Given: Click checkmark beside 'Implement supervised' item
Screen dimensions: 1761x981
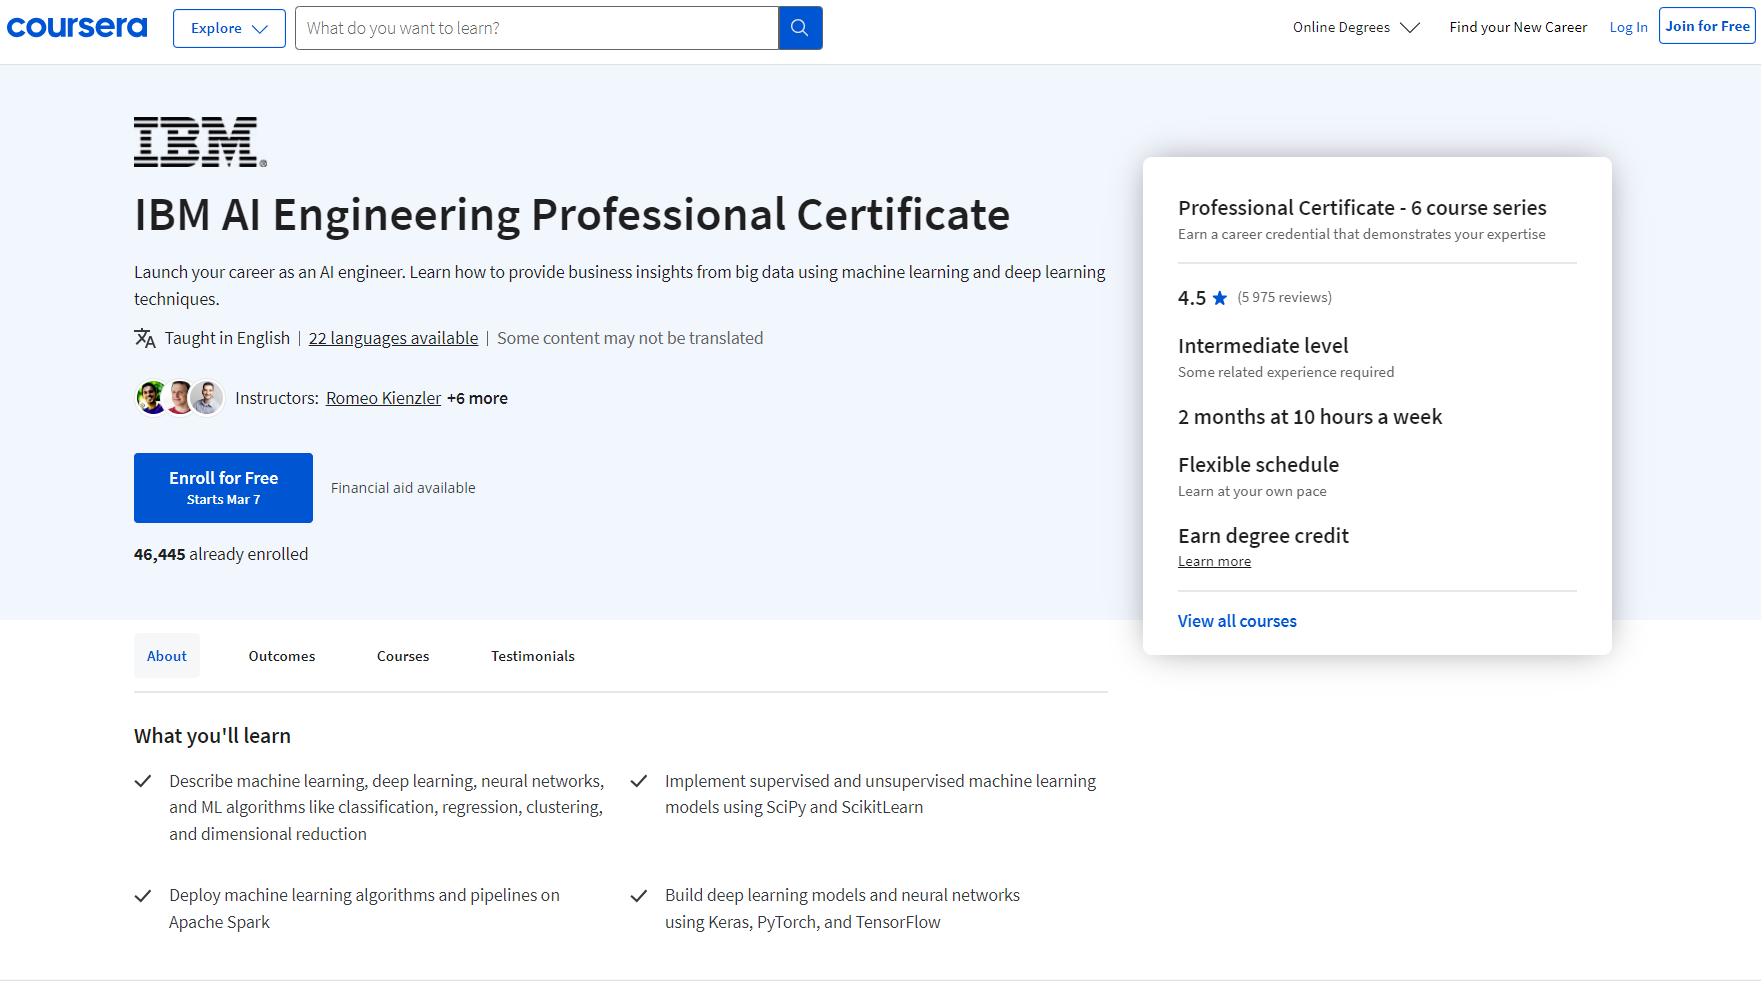Looking at the screenshot, I should point(639,781).
